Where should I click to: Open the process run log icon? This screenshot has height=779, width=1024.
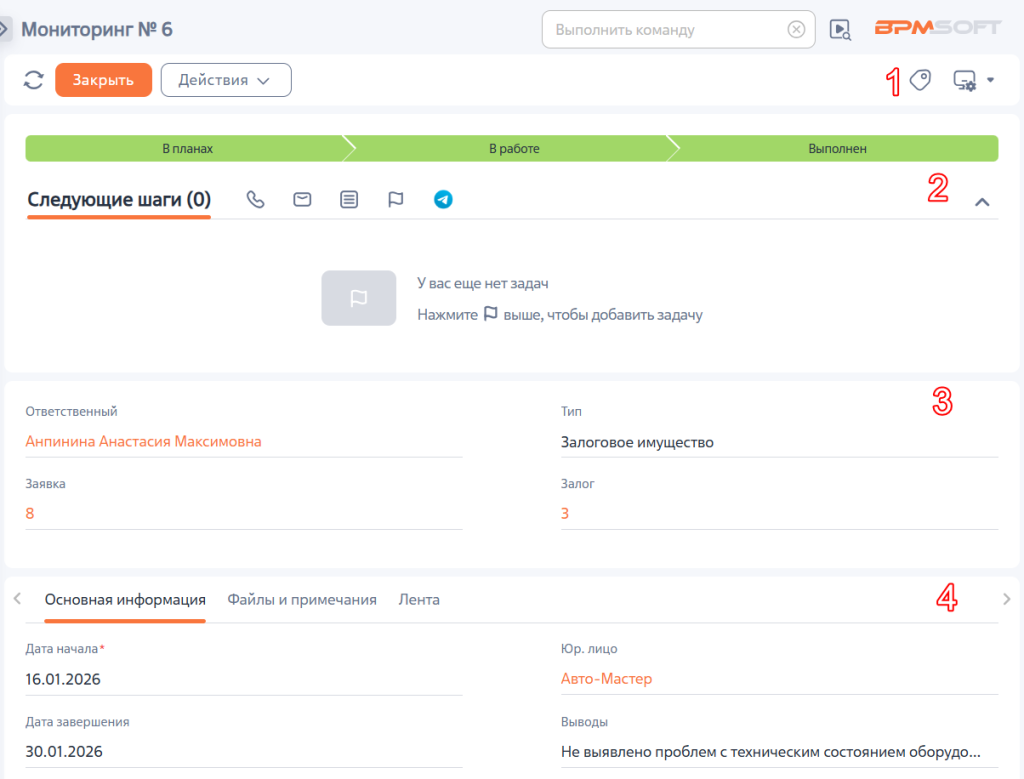[x=840, y=29]
